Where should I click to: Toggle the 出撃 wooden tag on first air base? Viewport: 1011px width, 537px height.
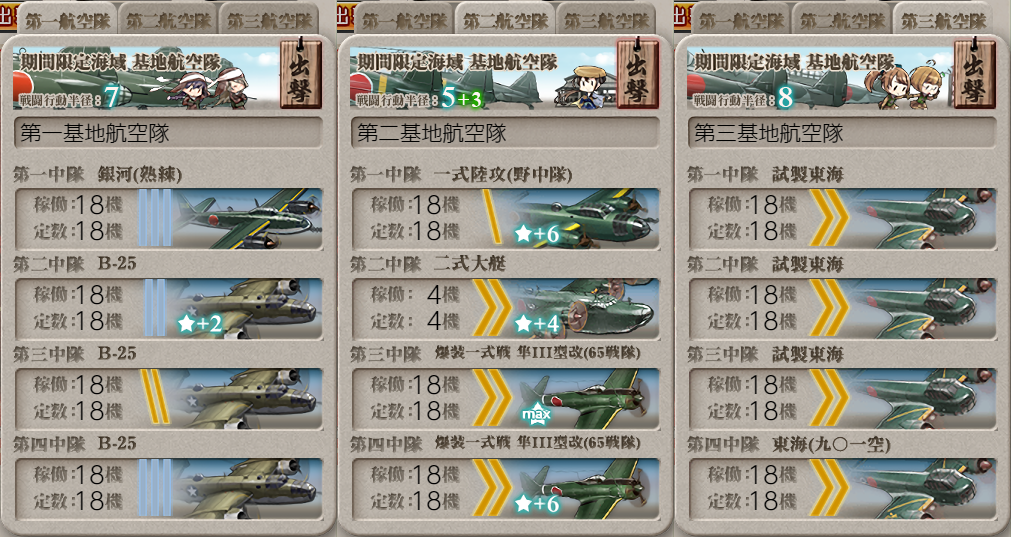[300, 73]
